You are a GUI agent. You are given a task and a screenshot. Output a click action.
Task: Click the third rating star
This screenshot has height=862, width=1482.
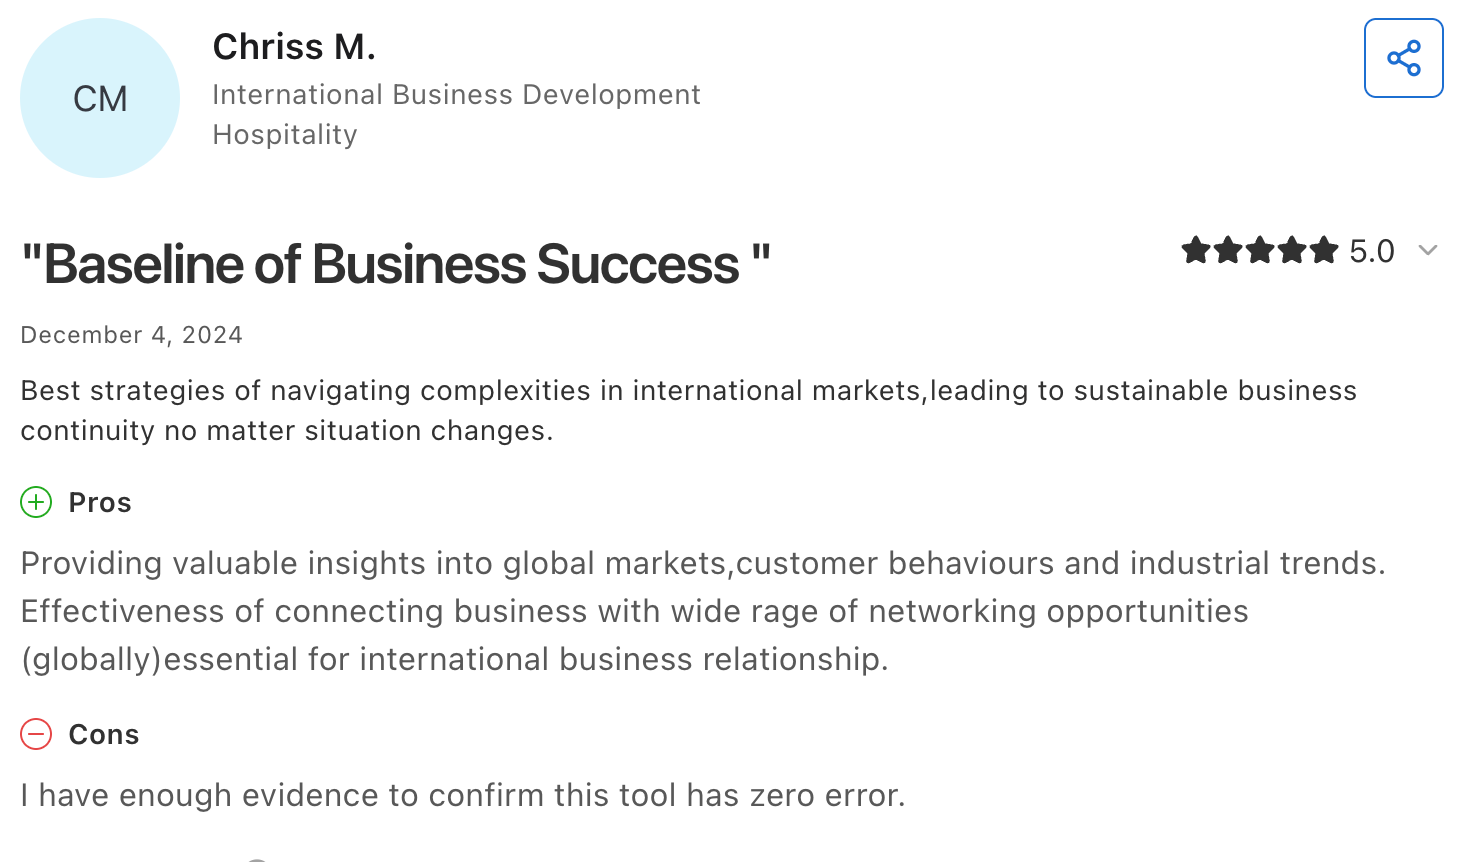[x=1260, y=250]
